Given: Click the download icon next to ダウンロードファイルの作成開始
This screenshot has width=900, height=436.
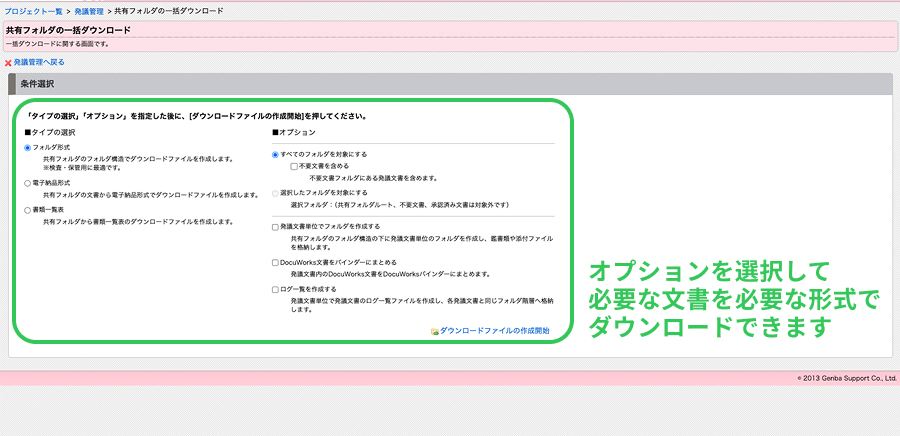Looking at the screenshot, I should pos(434,330).
